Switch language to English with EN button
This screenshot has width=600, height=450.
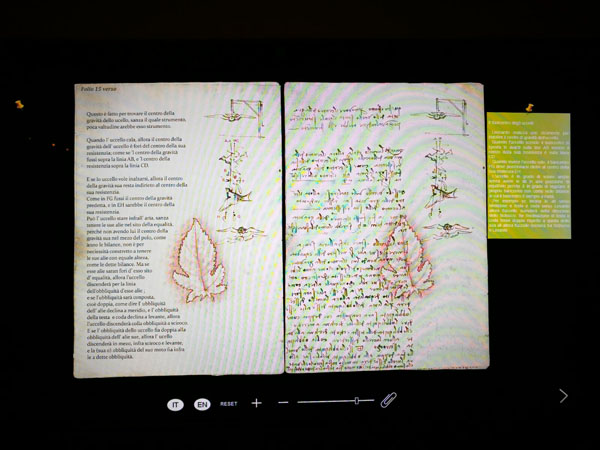(202, 404)
